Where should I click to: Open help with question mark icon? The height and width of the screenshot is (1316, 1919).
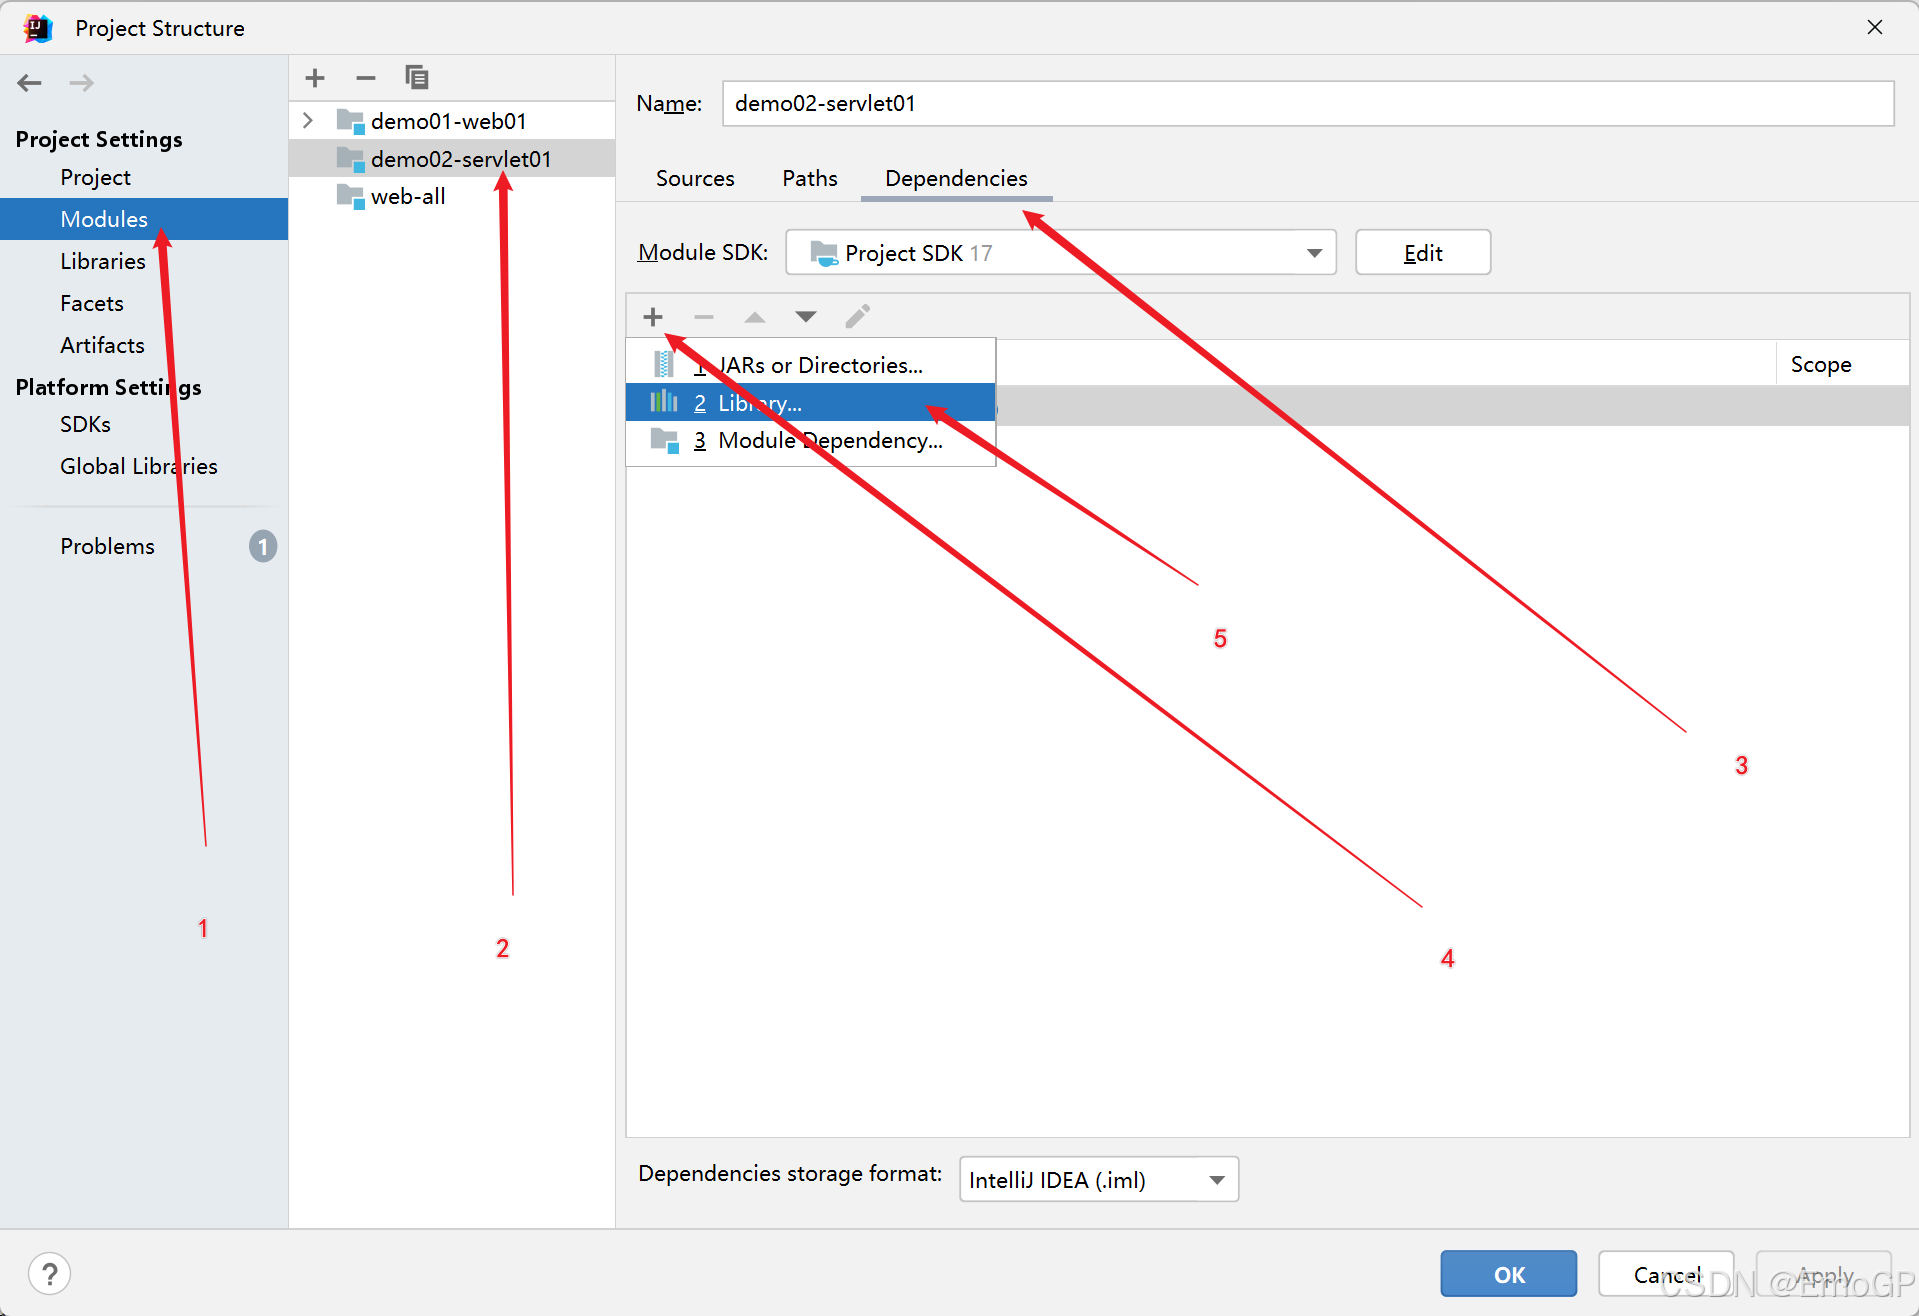click(x=50, y=1274)
